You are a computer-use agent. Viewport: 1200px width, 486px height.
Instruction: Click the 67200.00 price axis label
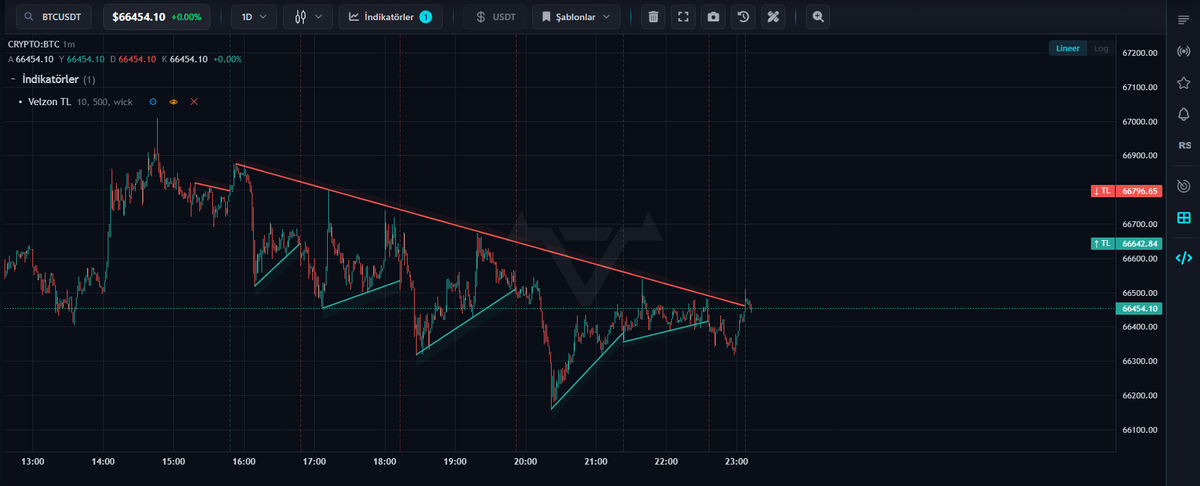coord(1139,53)
